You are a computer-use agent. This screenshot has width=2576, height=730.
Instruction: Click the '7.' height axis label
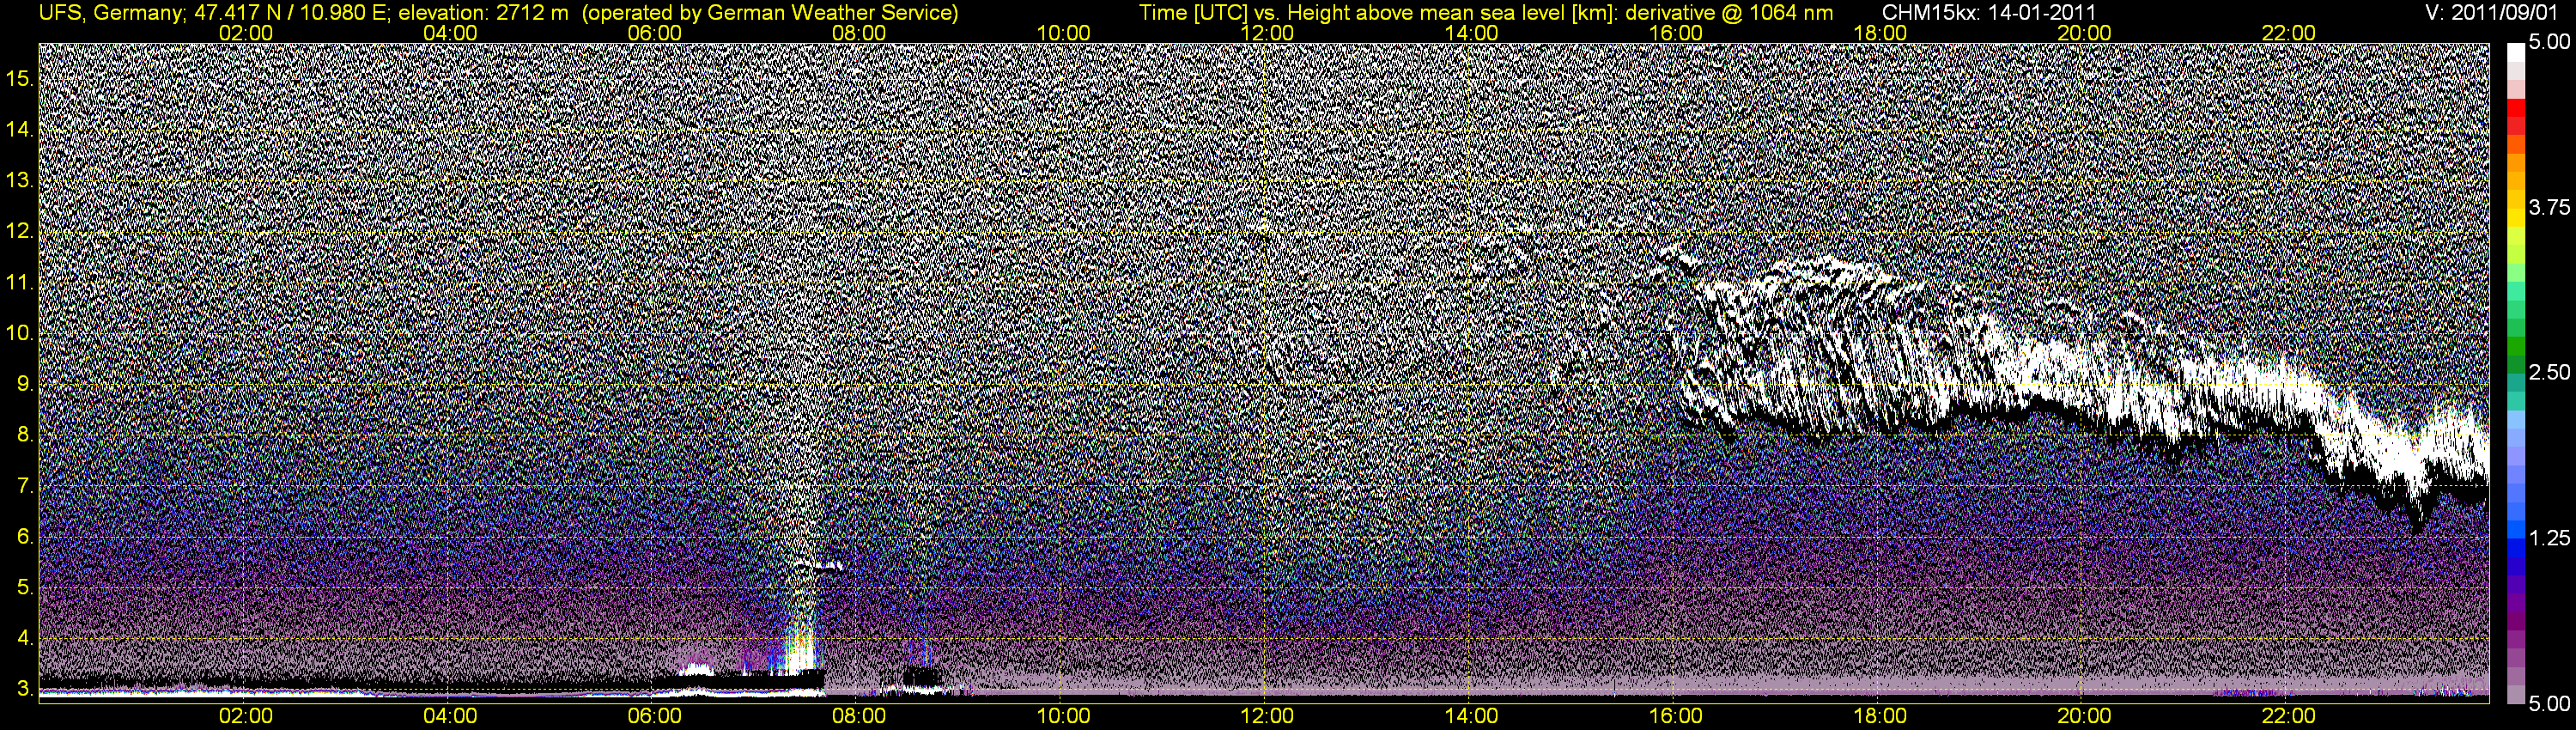(x=25, y=486)
